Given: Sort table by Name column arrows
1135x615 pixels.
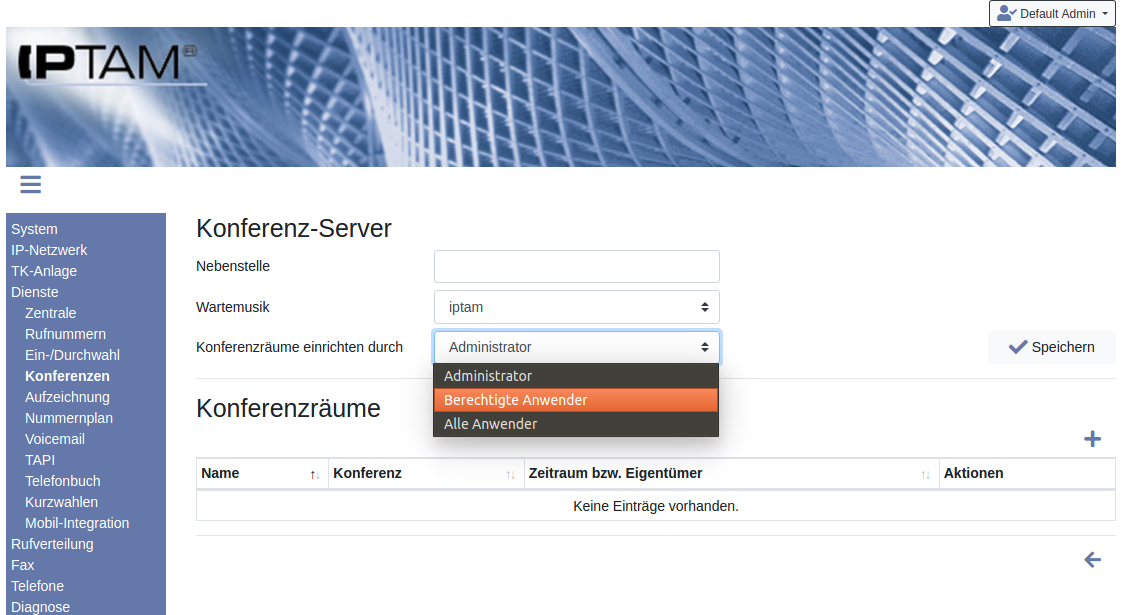Looking at the screenshot, I should pyautogui.click(x=314, y=474).
